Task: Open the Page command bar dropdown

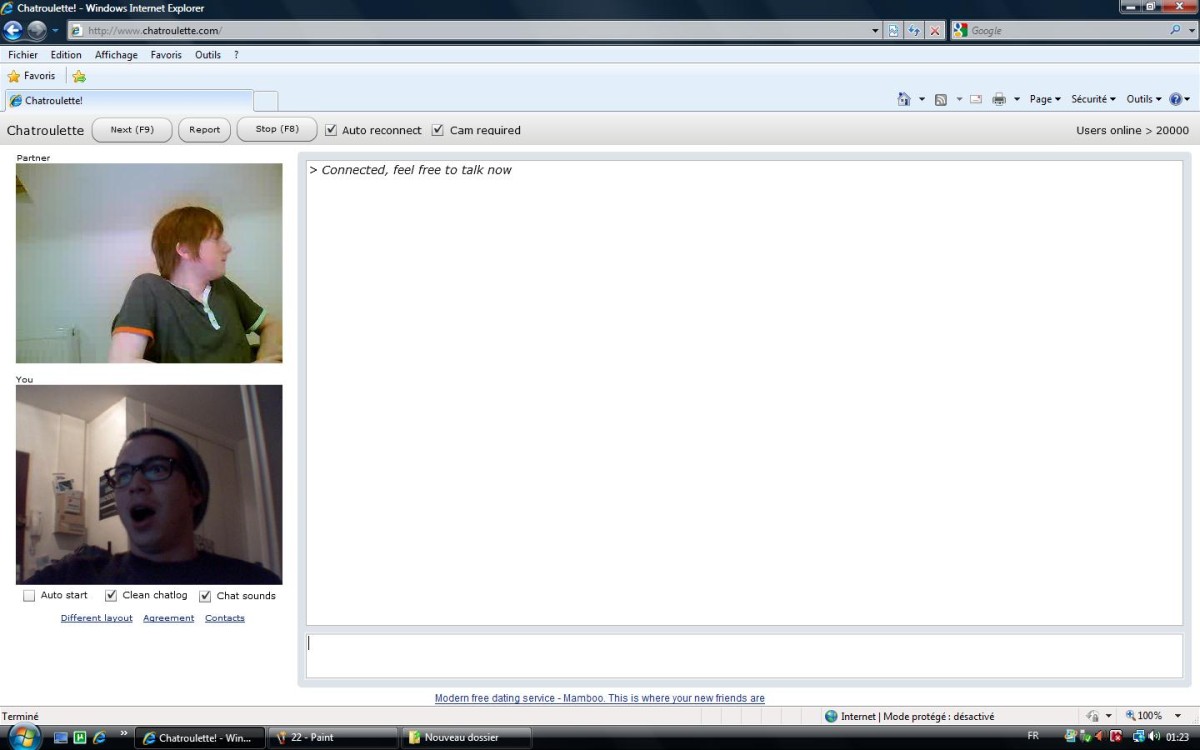Action: point(1045,99)
